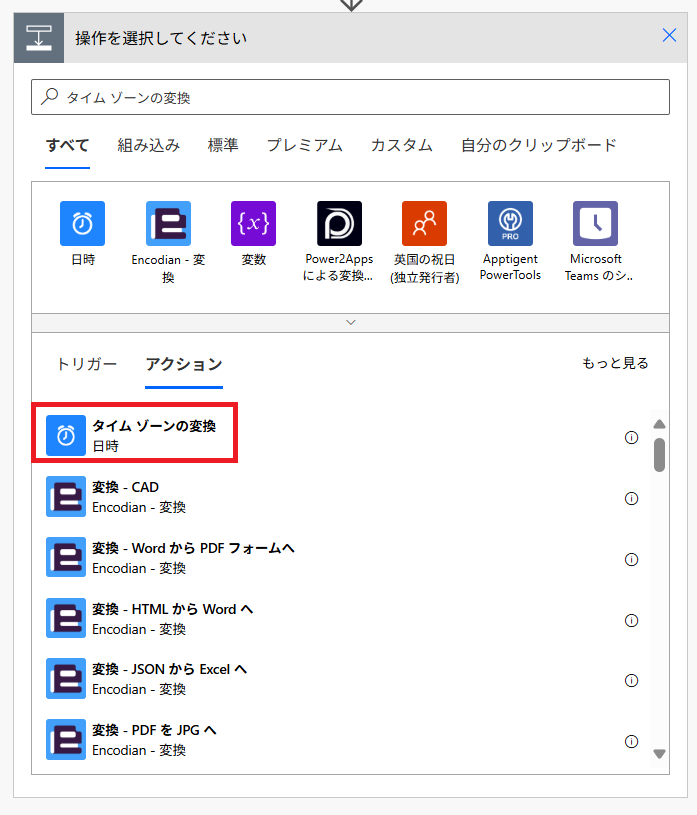The image size is (697, 815).
Task: Open the トリガー tab
Action: [86, 364]
